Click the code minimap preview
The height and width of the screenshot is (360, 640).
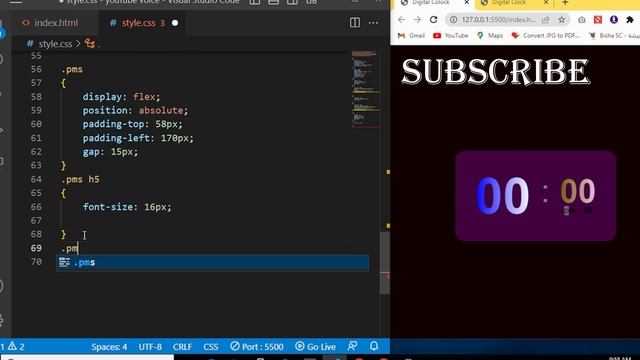[x=366, y=89]
